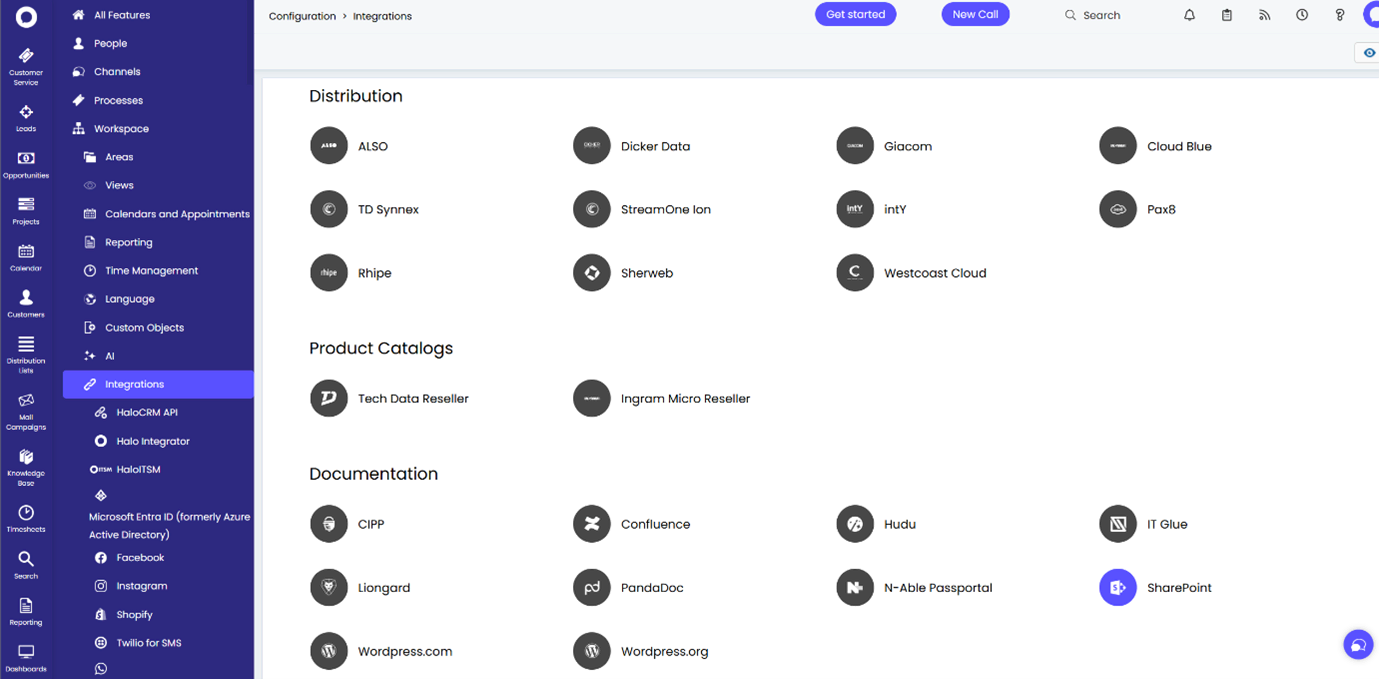
Task: Open the clock history icon in header
Action: pyautogui.click(x=1302, y=15)
